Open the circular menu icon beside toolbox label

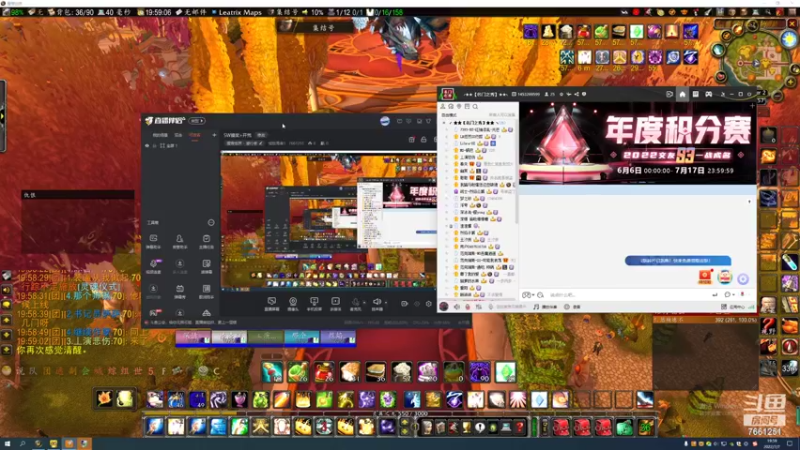pos(211,222)
